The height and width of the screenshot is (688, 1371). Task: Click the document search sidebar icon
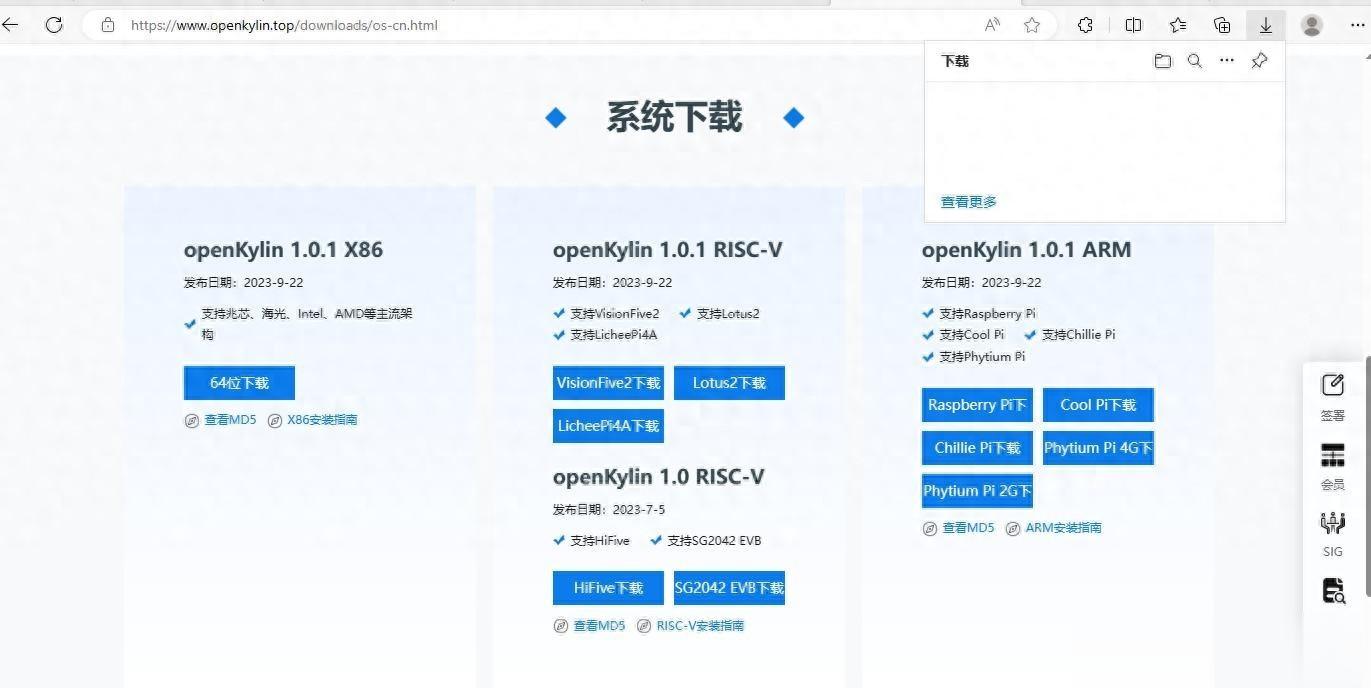[1333, 591]
